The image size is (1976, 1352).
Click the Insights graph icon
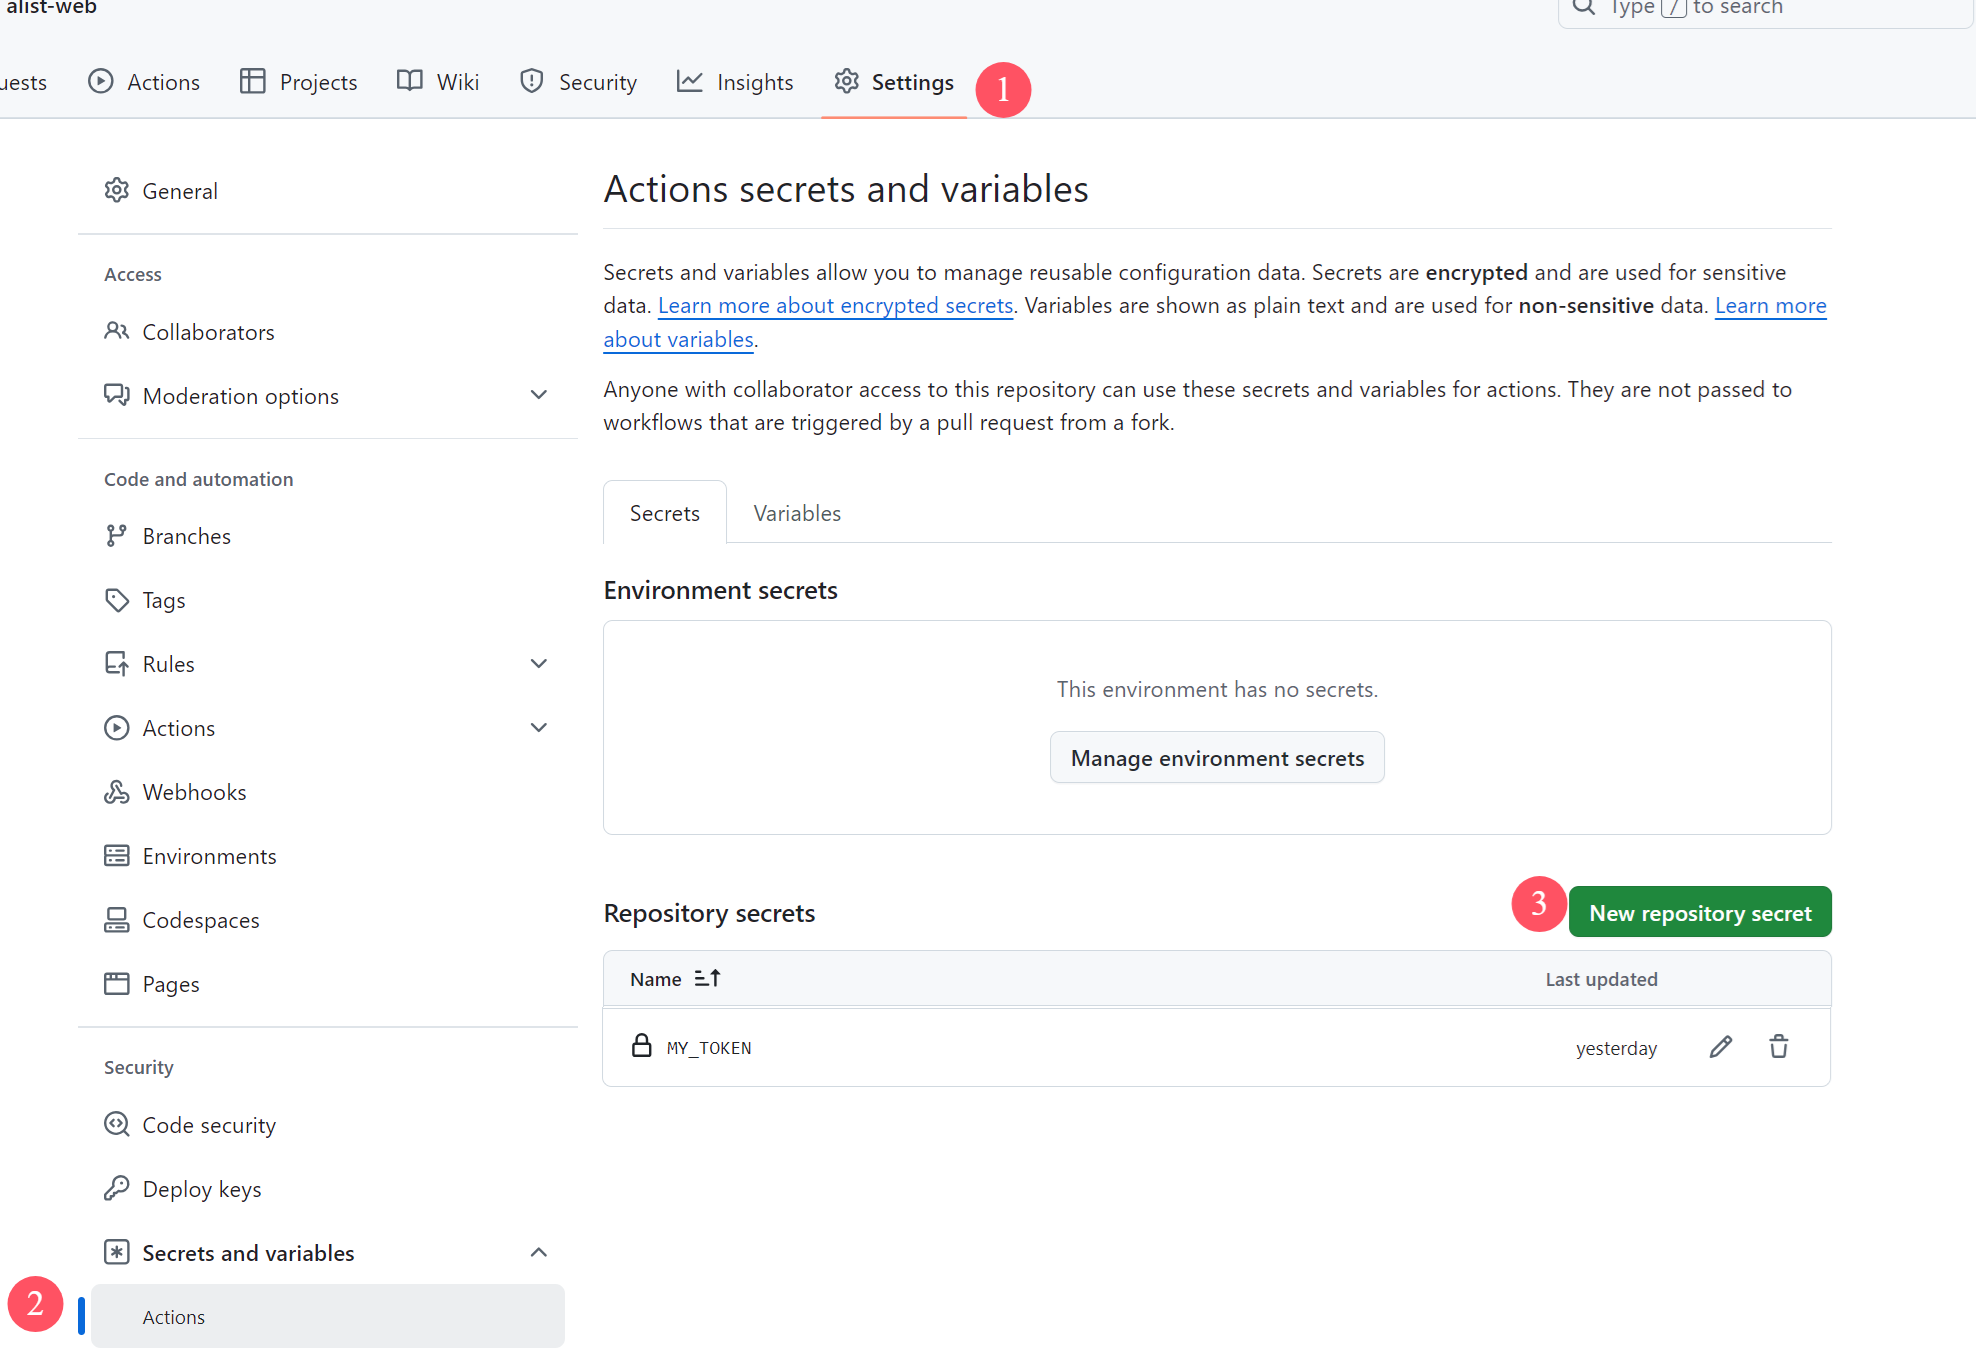[x=690, y=81]
